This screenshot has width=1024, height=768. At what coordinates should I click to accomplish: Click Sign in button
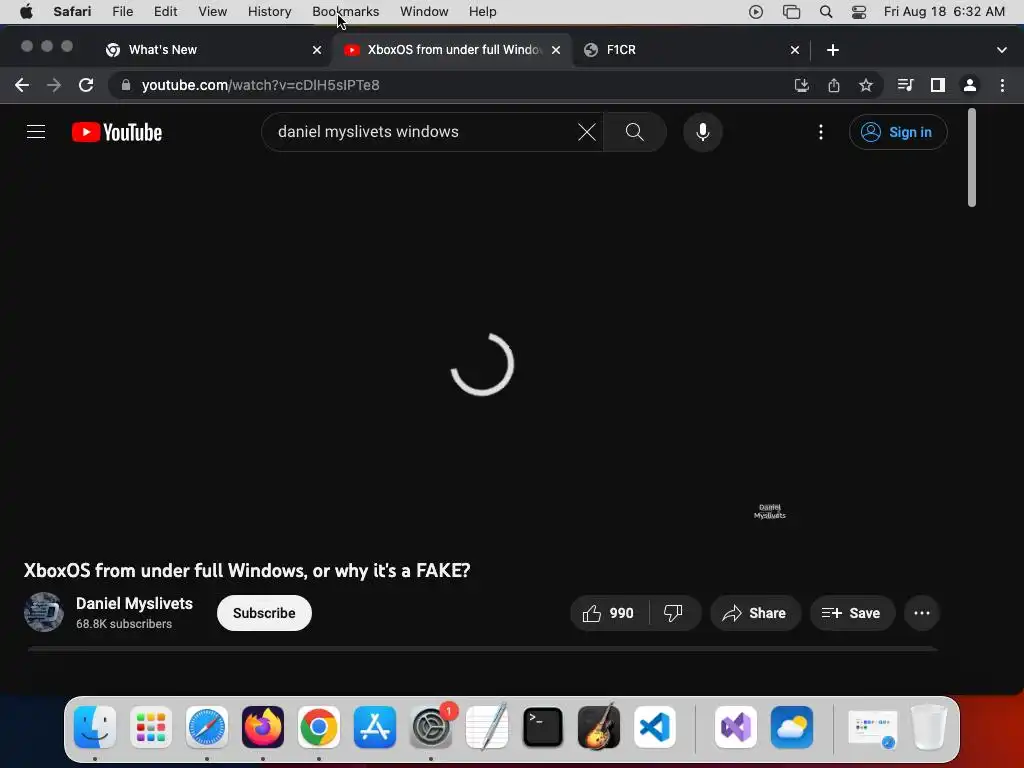(x=898, y=132)
